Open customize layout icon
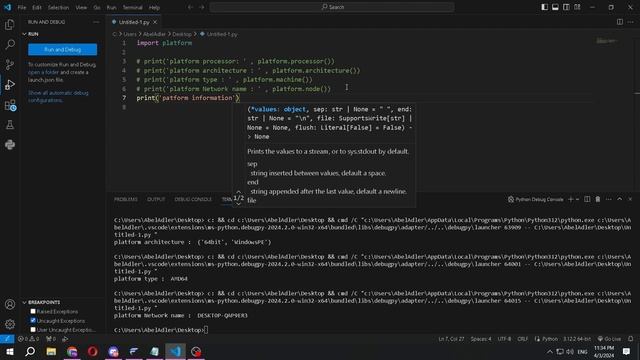 [577, 7]
